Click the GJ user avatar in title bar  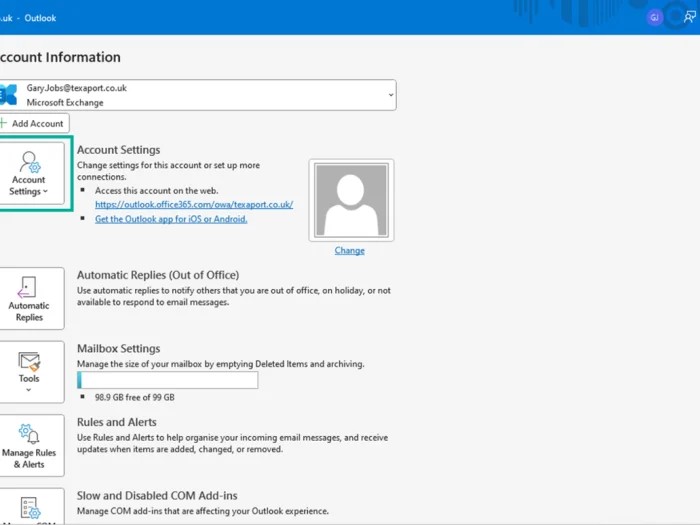(x=654, y=18)
